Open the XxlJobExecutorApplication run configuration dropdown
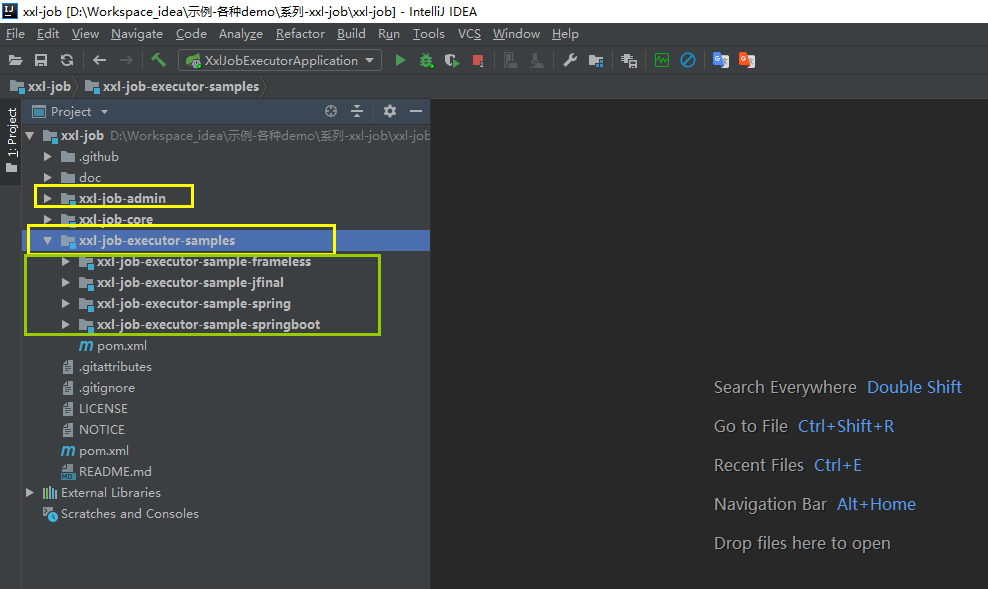This screenshot has width=988, height=589. (280, 60)
